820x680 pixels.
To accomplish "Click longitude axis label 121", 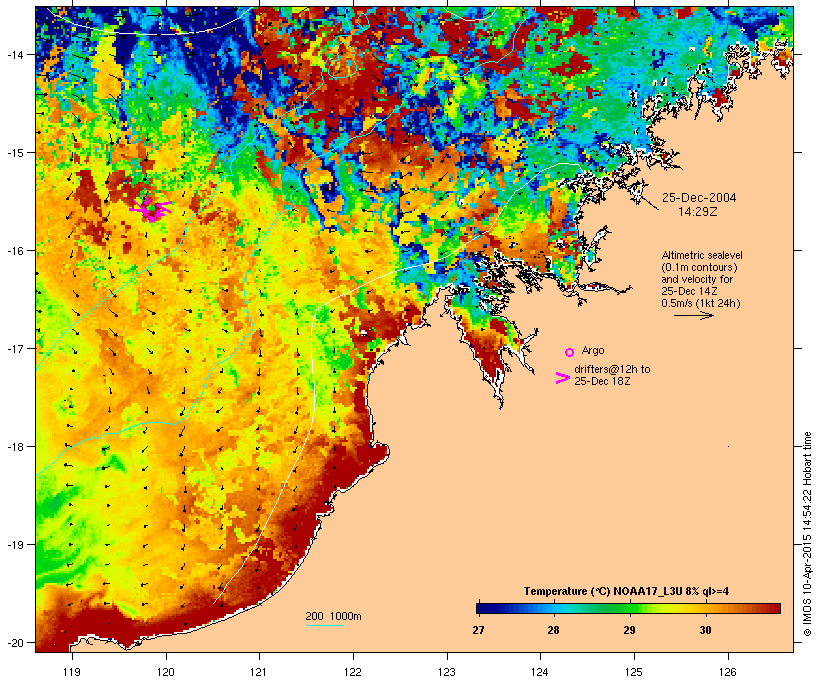I will pyautogui.click(x=259, y=672).
